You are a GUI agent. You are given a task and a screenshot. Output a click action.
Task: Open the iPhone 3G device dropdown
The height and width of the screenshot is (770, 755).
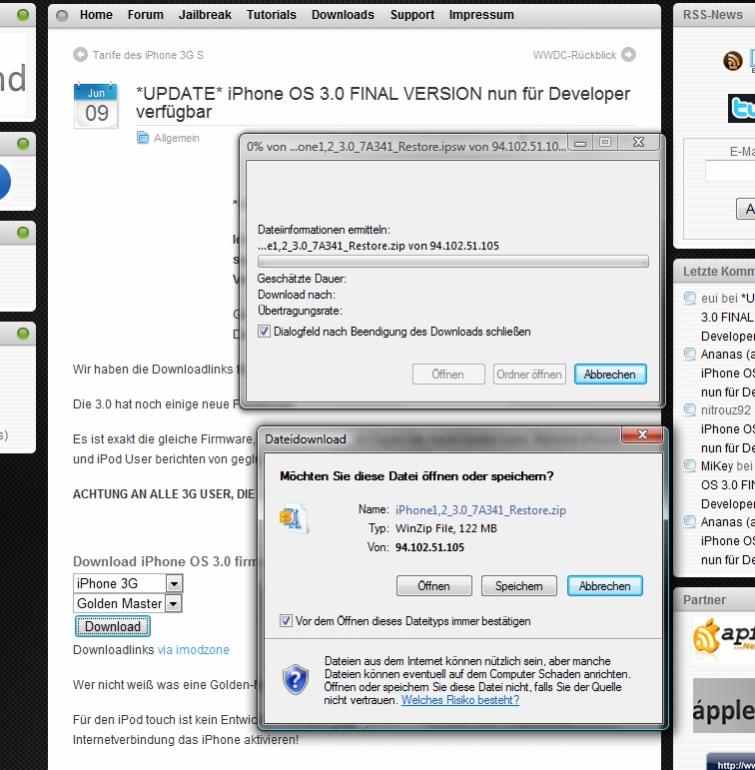pyautogui.click(x=128, y=583)
